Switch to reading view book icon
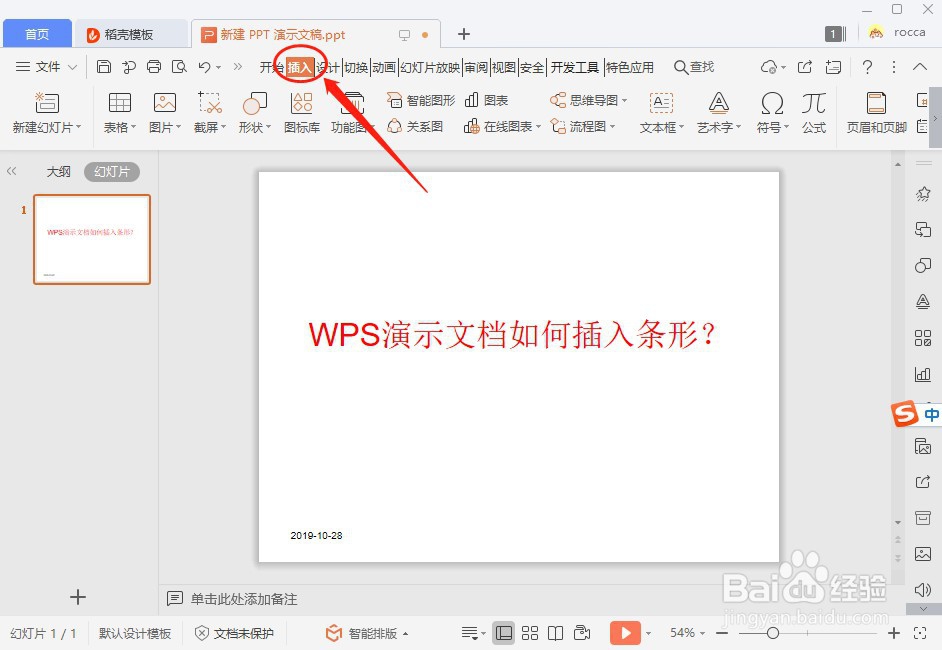This screenshot has width=942, height=650. (x=556, y=633)
